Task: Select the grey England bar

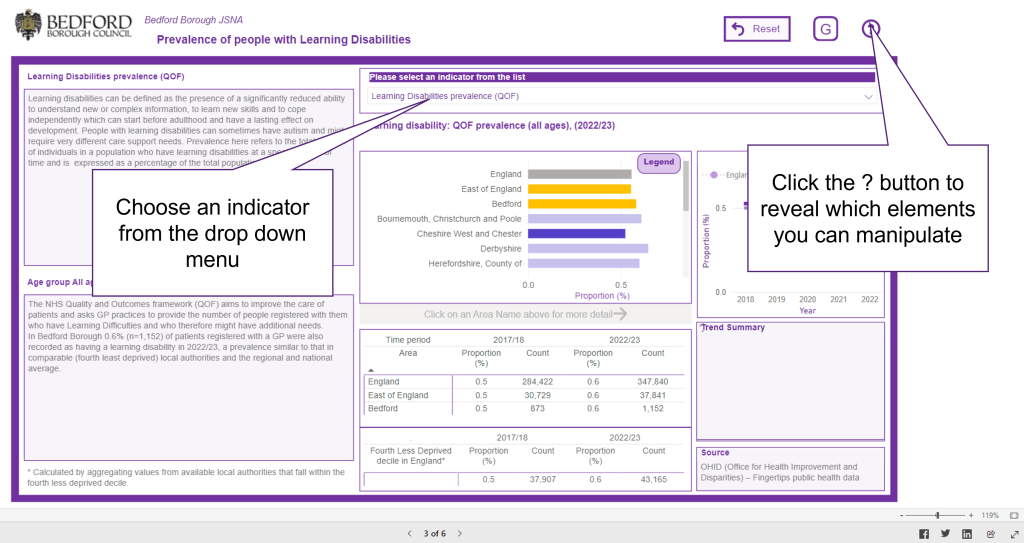Action: [579, 174]
